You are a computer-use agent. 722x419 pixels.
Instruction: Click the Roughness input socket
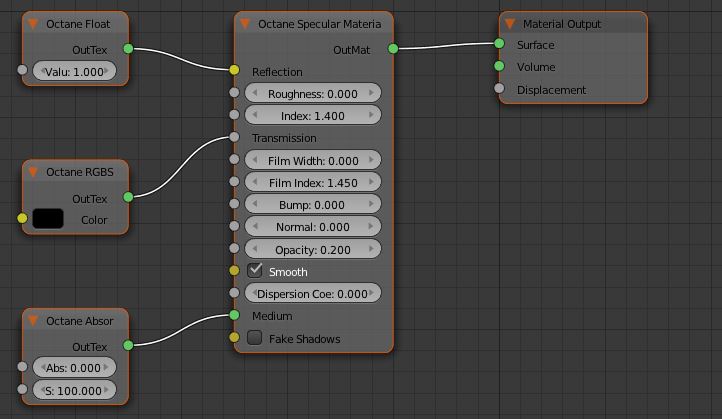click(234, 93)
